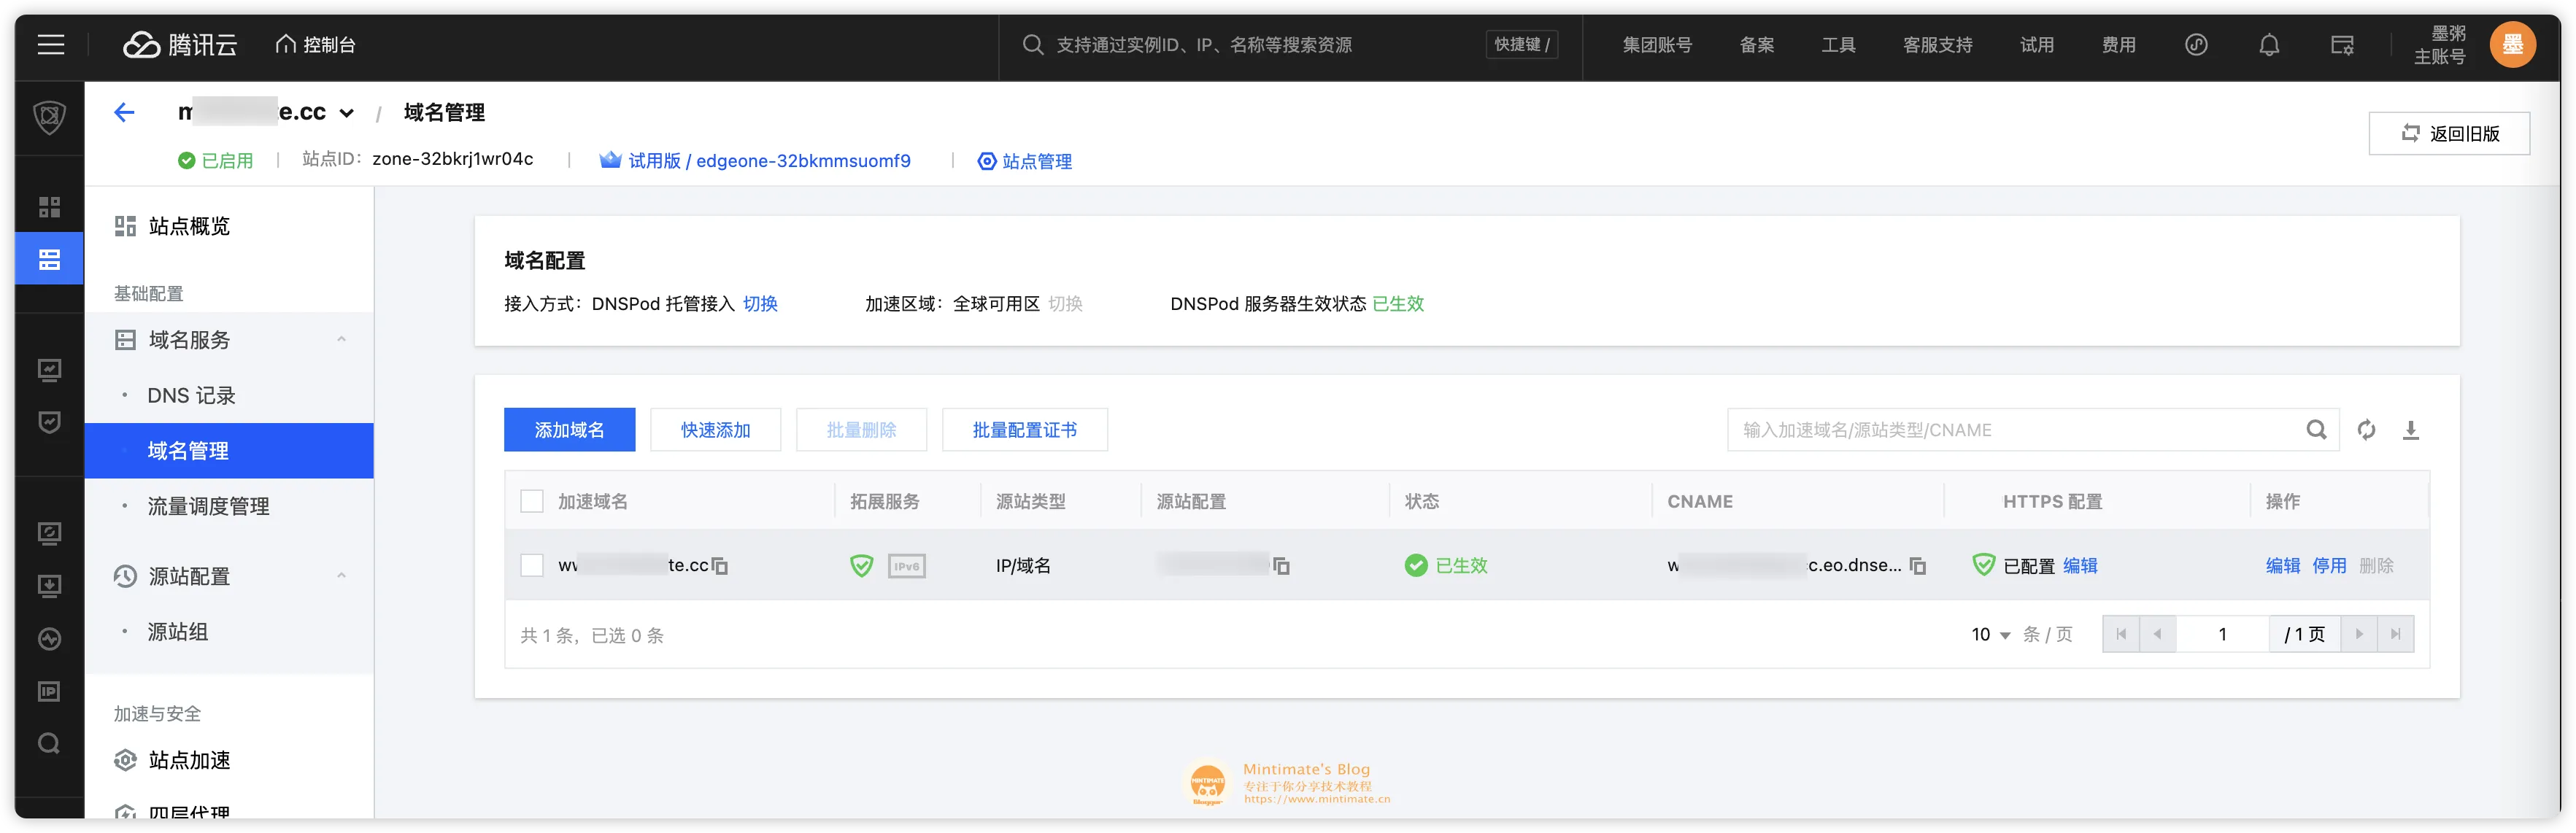Click the back arrow beside the domain name
Screen dimensions: 2576x833
[124, 112]
